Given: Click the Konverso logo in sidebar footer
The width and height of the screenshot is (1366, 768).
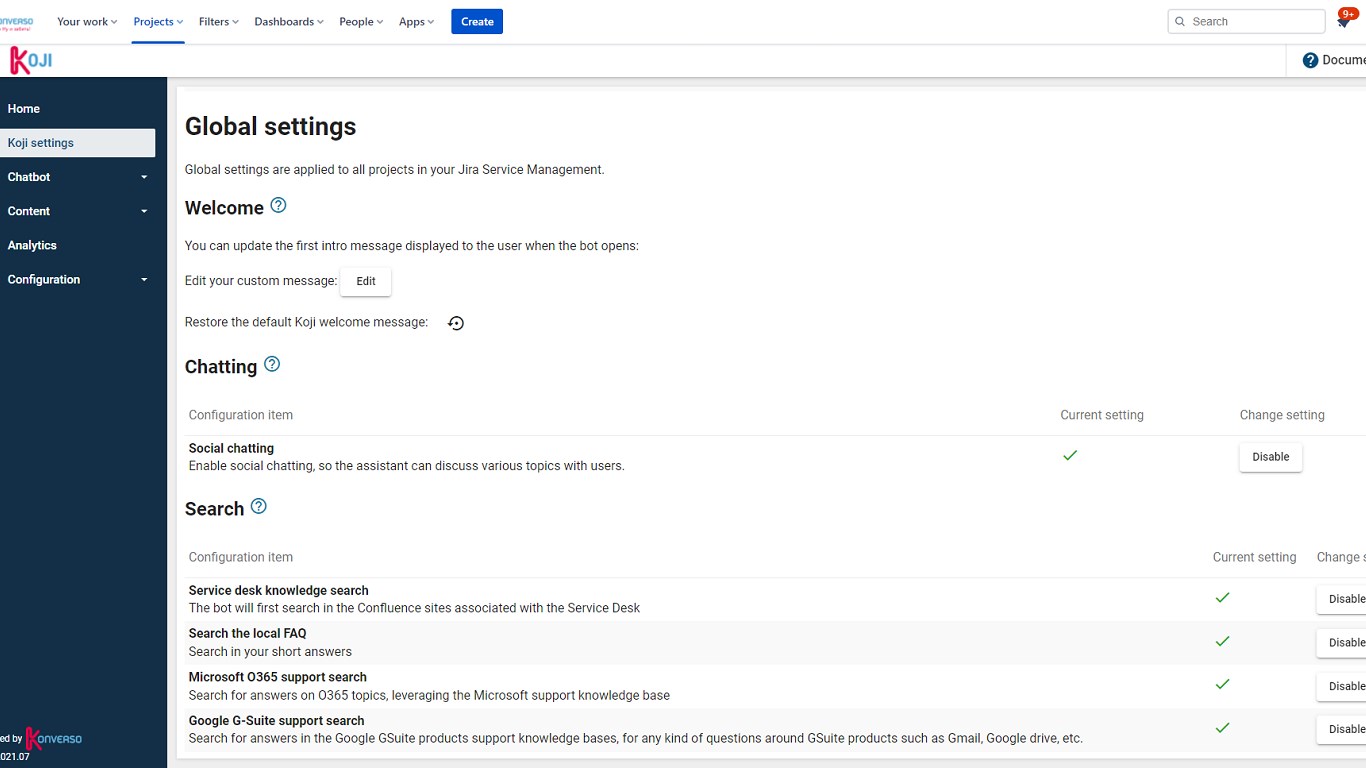Looking at the screenshot, I should pos(54,739).
